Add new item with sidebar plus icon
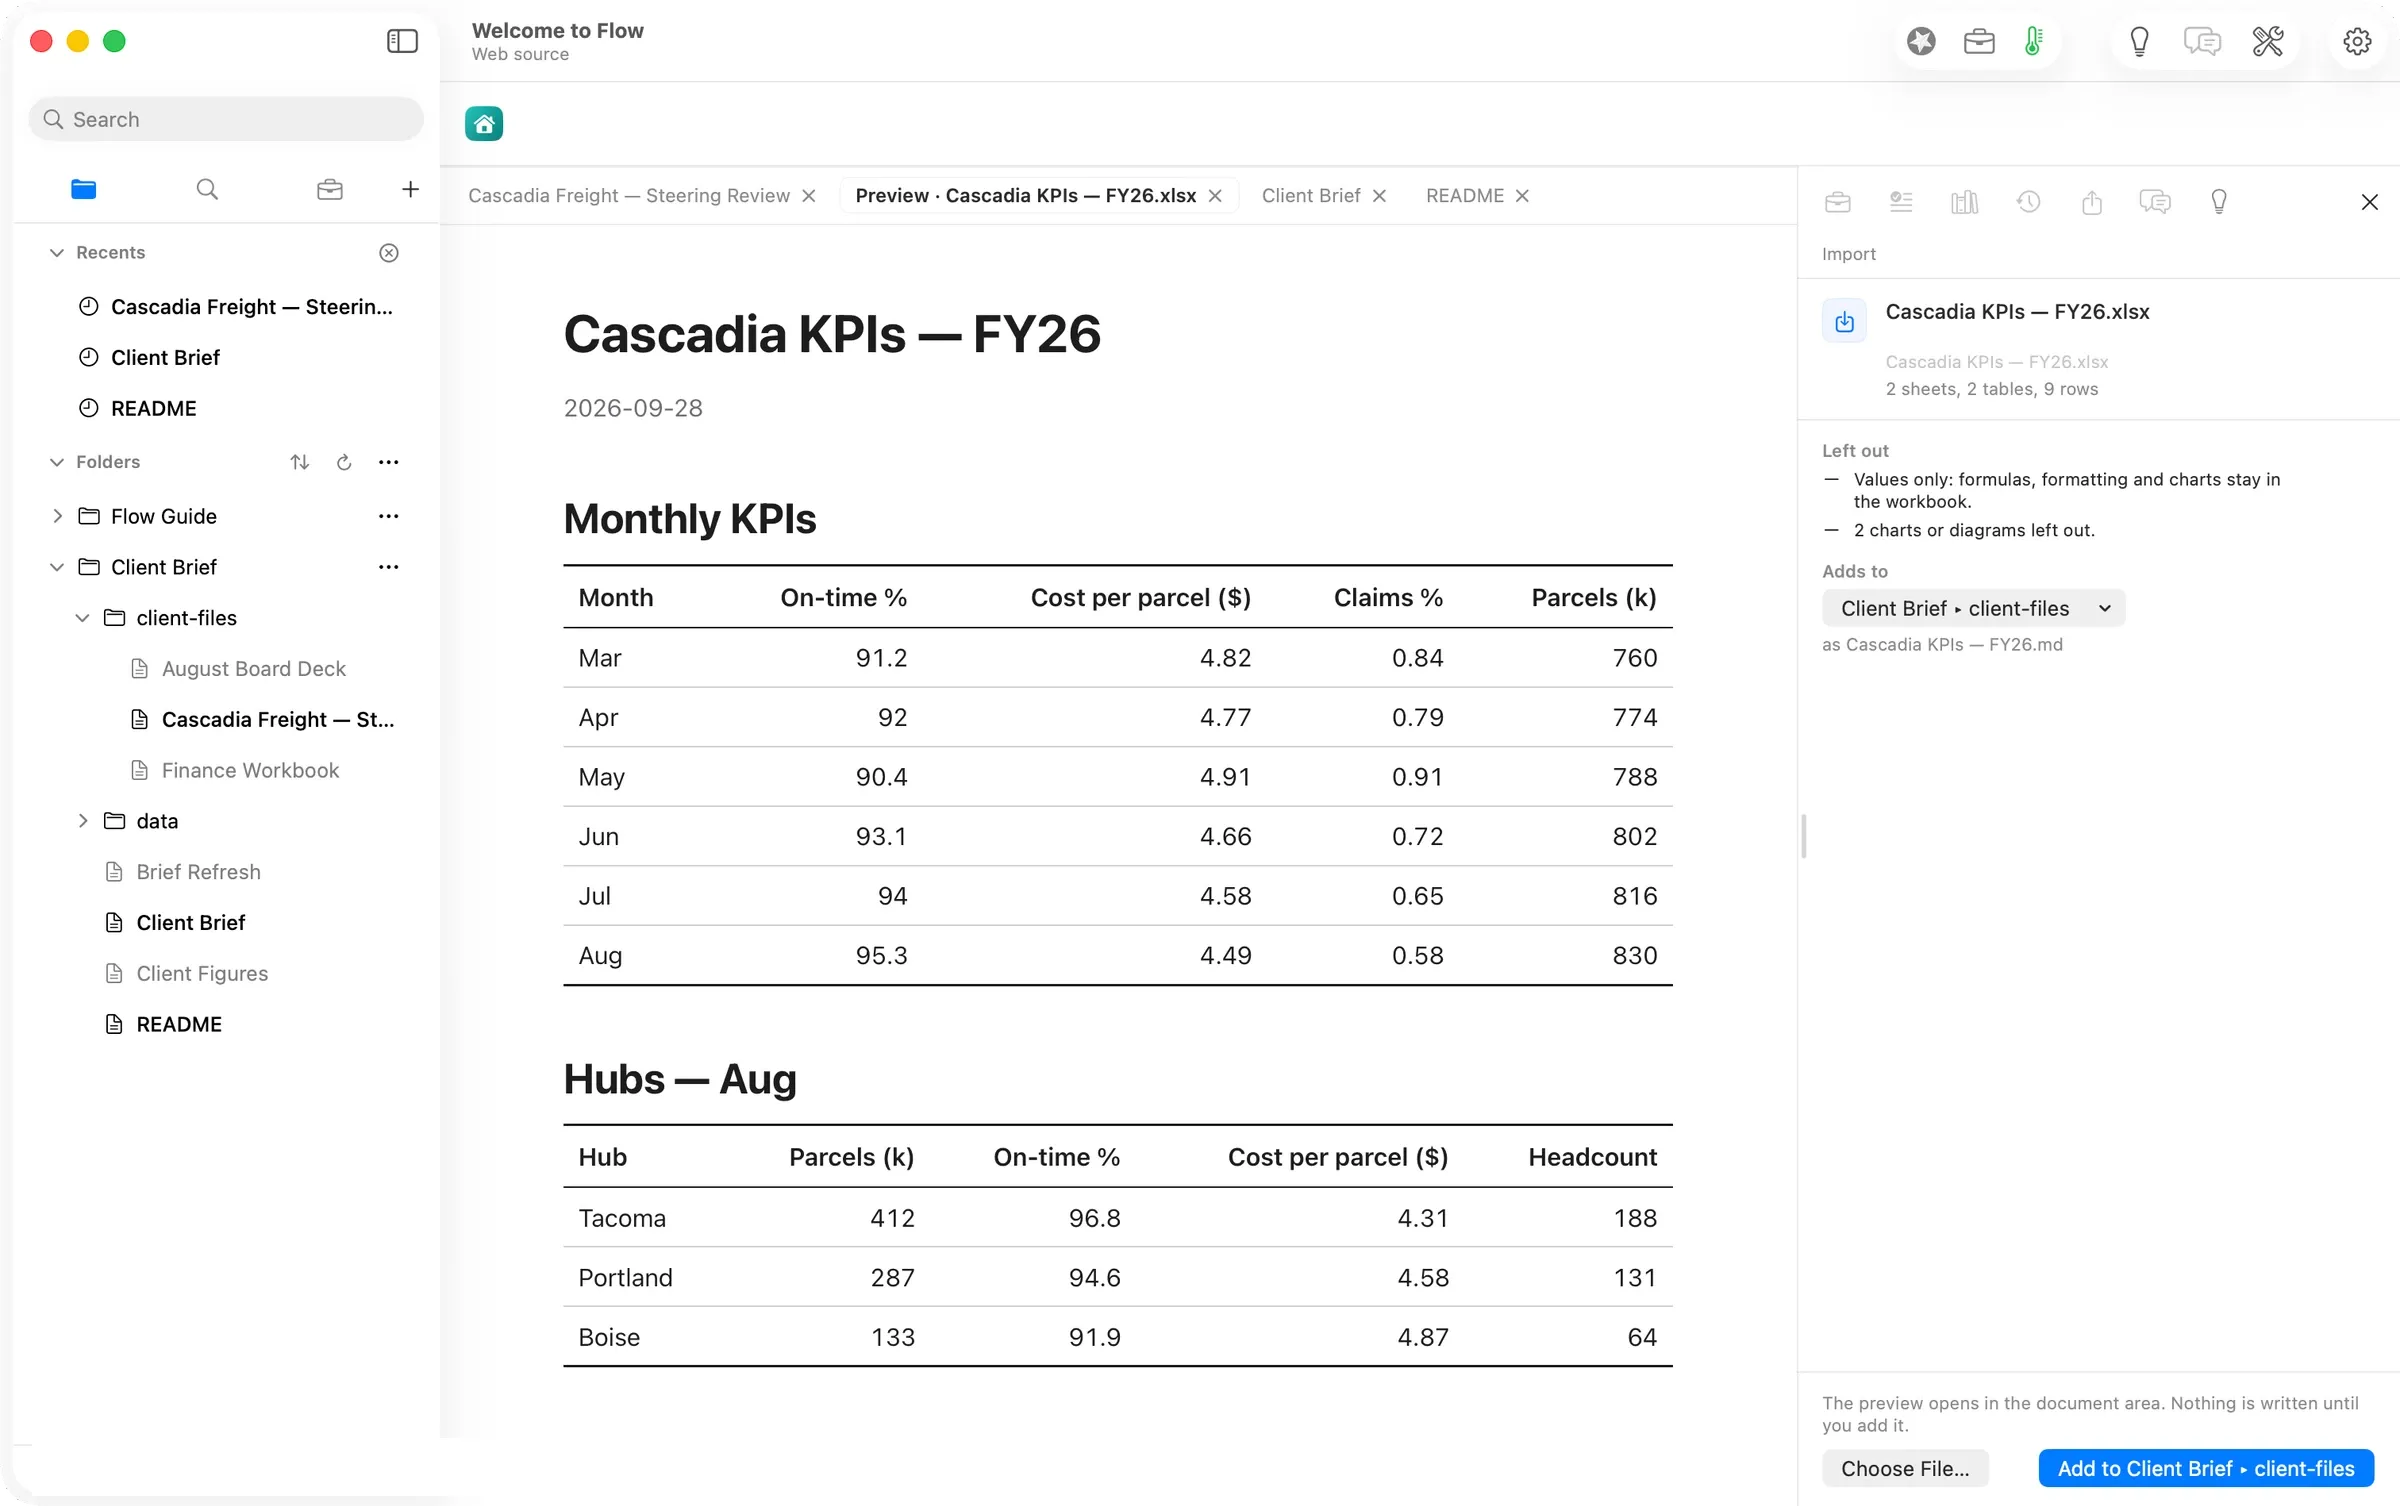This screenshot has height=1506, width=2400. pos(410,189)
